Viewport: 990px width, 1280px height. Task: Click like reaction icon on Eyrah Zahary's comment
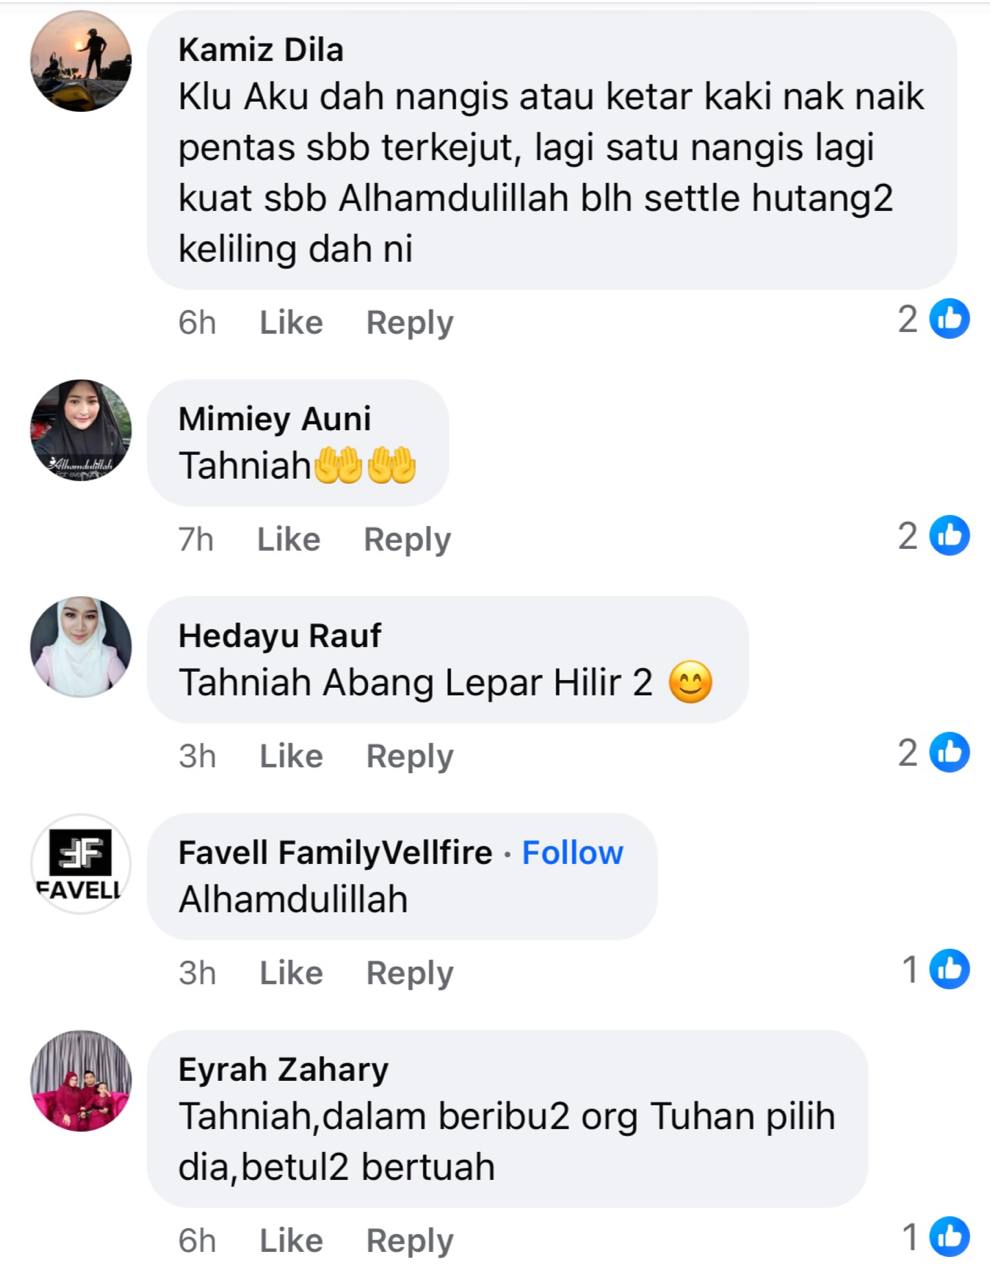pos(949,1237)
